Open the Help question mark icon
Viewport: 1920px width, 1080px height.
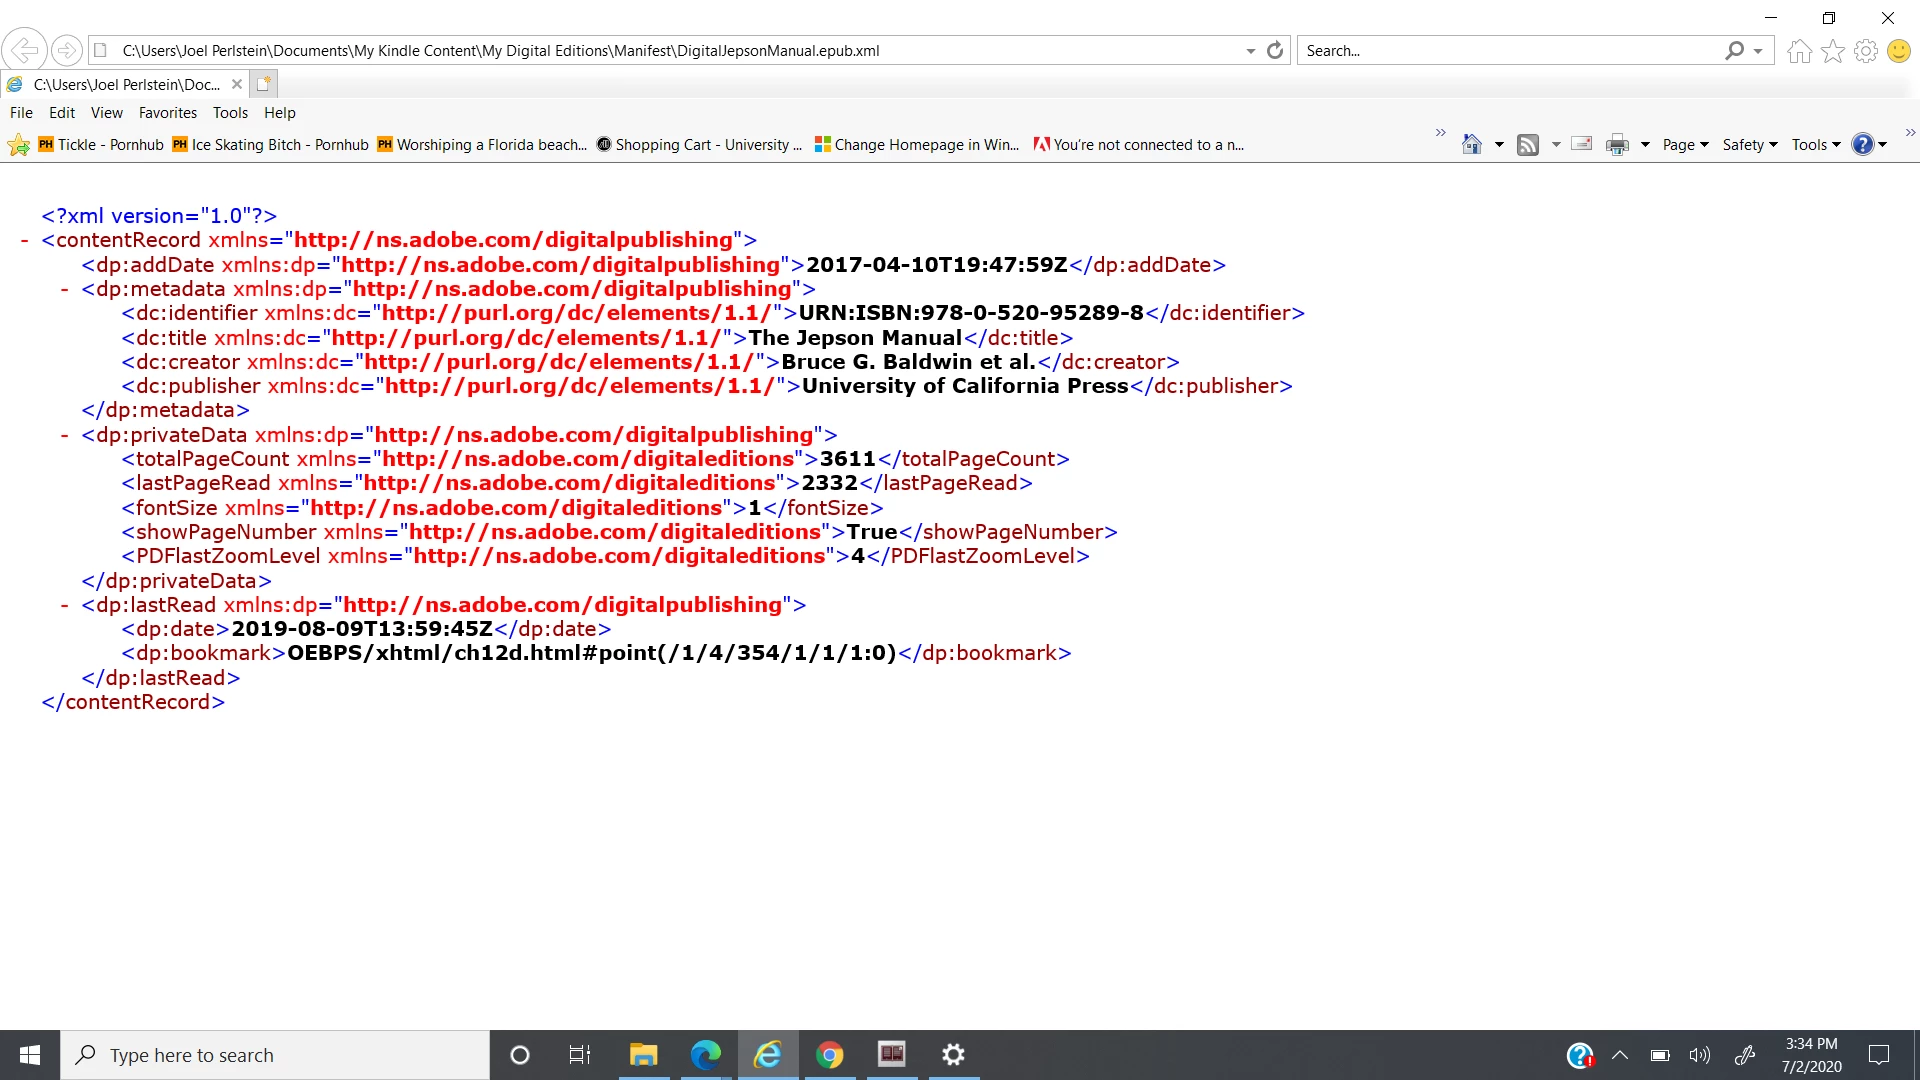pyautogui.click(x=1862, y=145)
